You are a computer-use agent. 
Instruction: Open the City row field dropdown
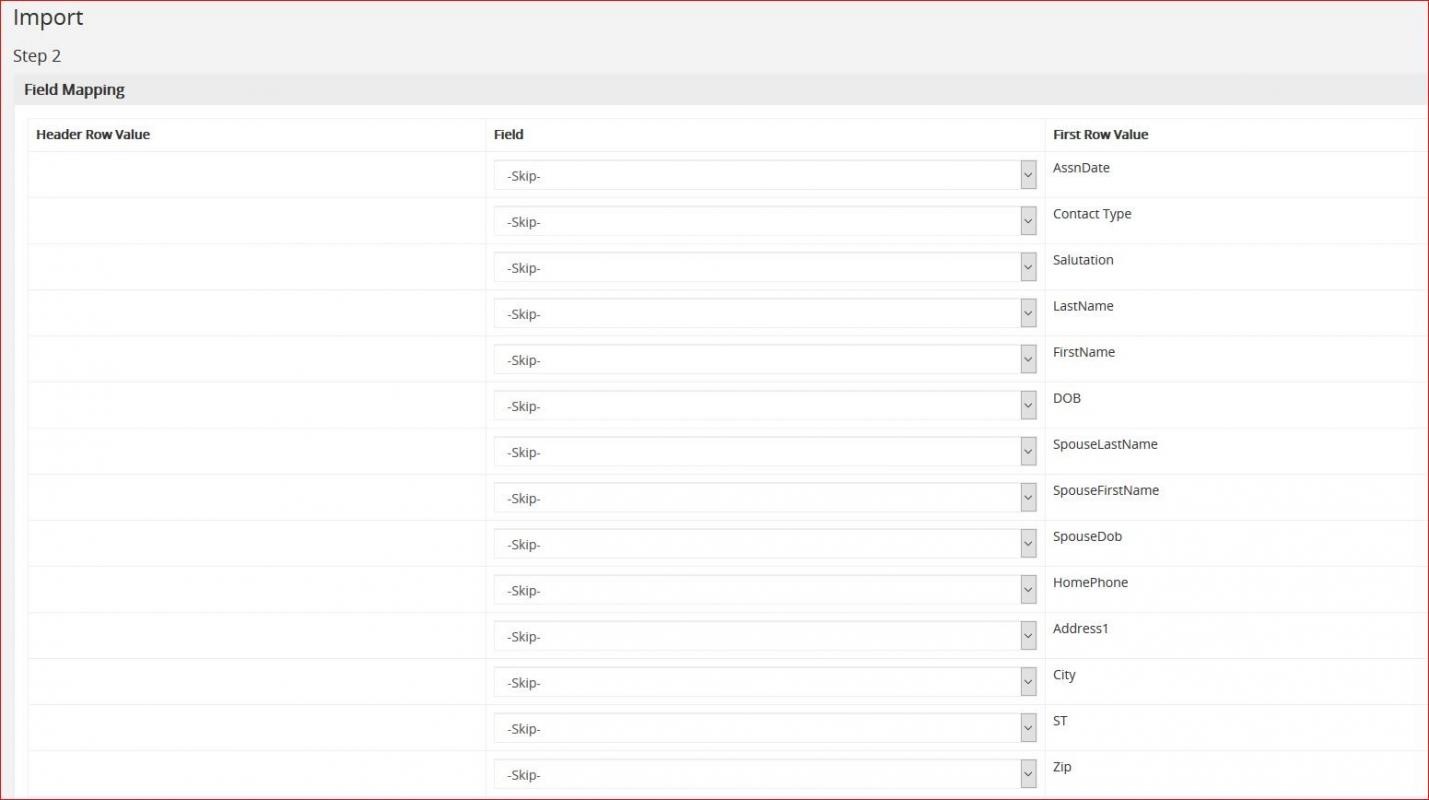[x=765, y=682]
